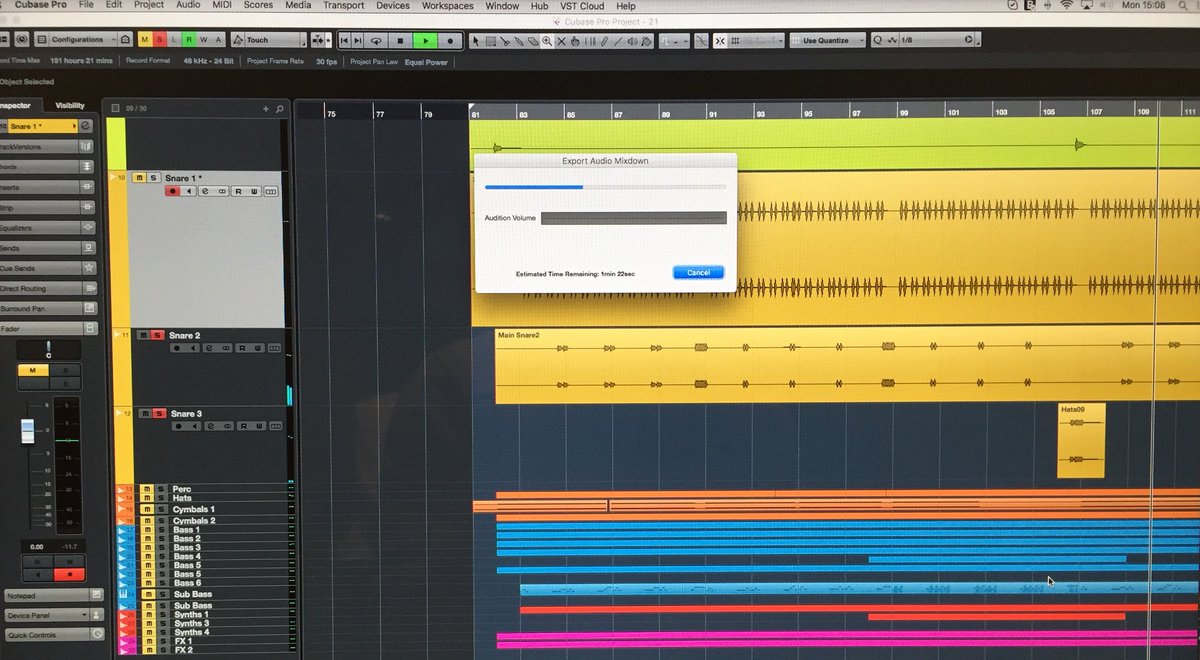Image resolution: width=1200 pixels, height=660 pixels.
Task: Expand the Surround Pan inspector section
Action: click(48, 308)
